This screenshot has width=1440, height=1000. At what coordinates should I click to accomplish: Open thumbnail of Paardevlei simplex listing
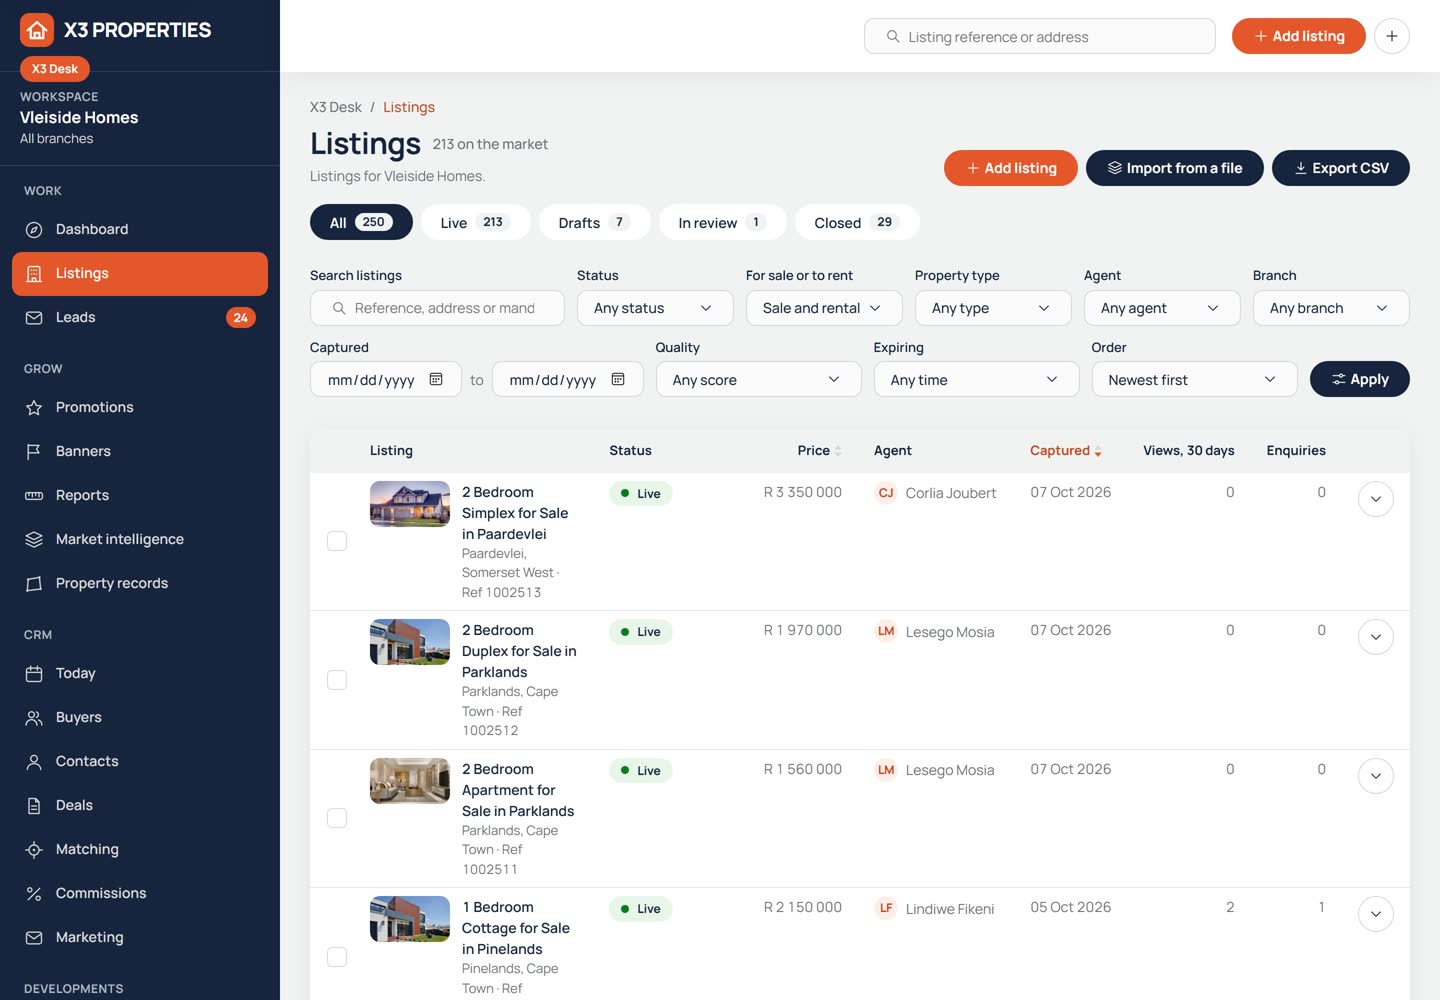click(x=410, y=504)
